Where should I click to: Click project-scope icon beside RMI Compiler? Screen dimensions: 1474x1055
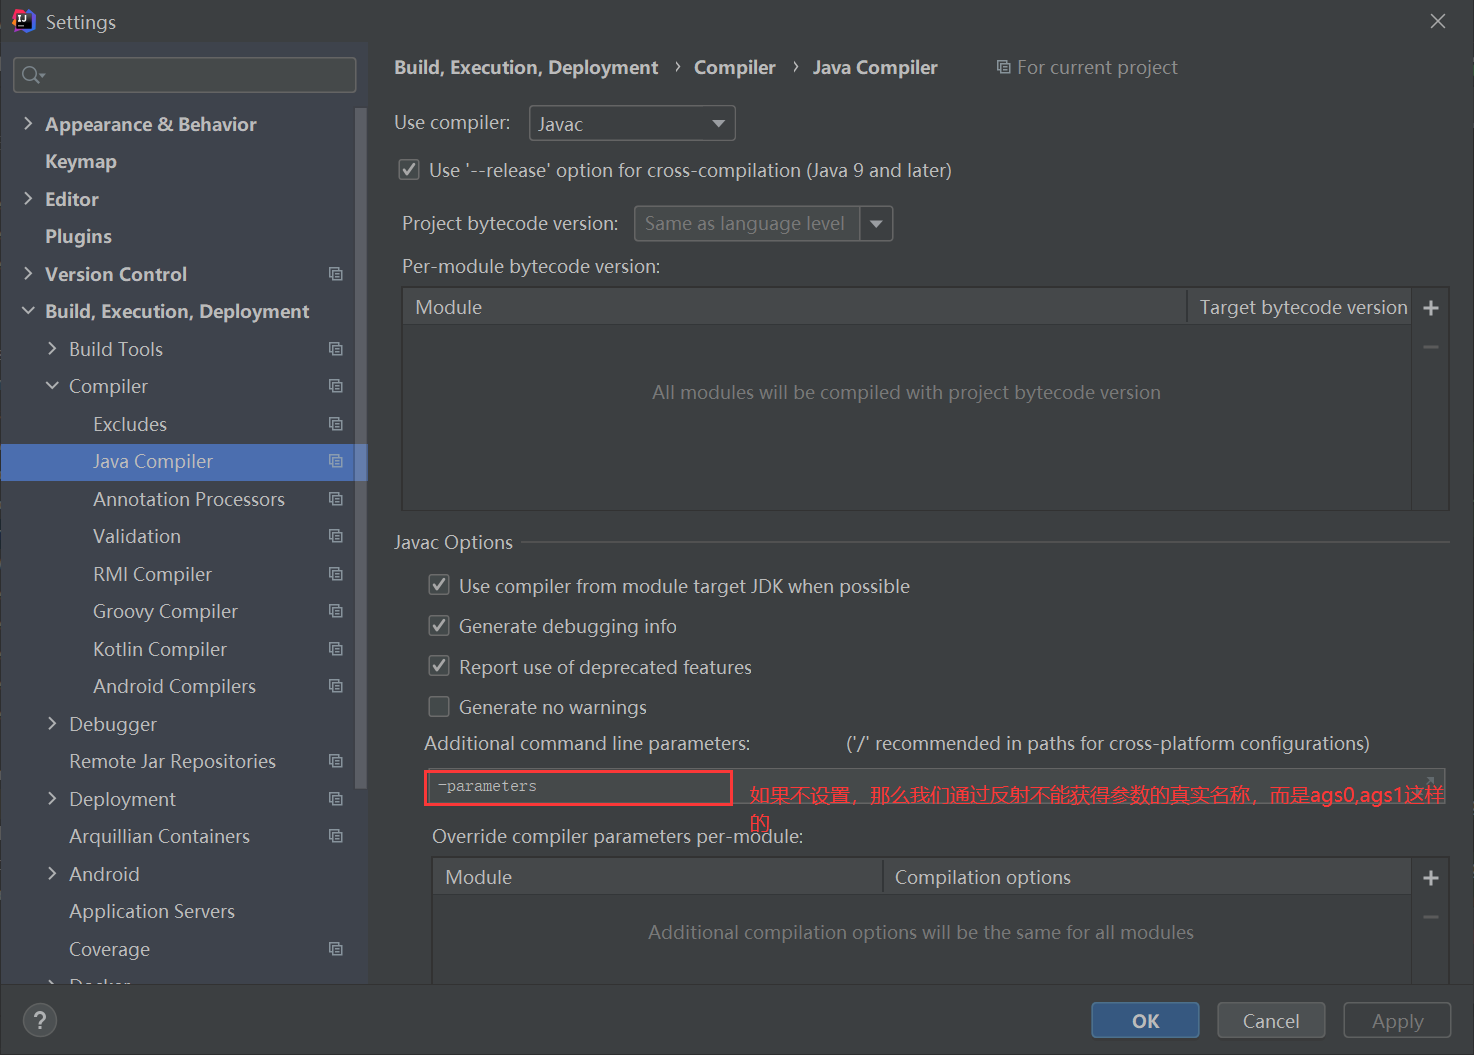(336, 574)
